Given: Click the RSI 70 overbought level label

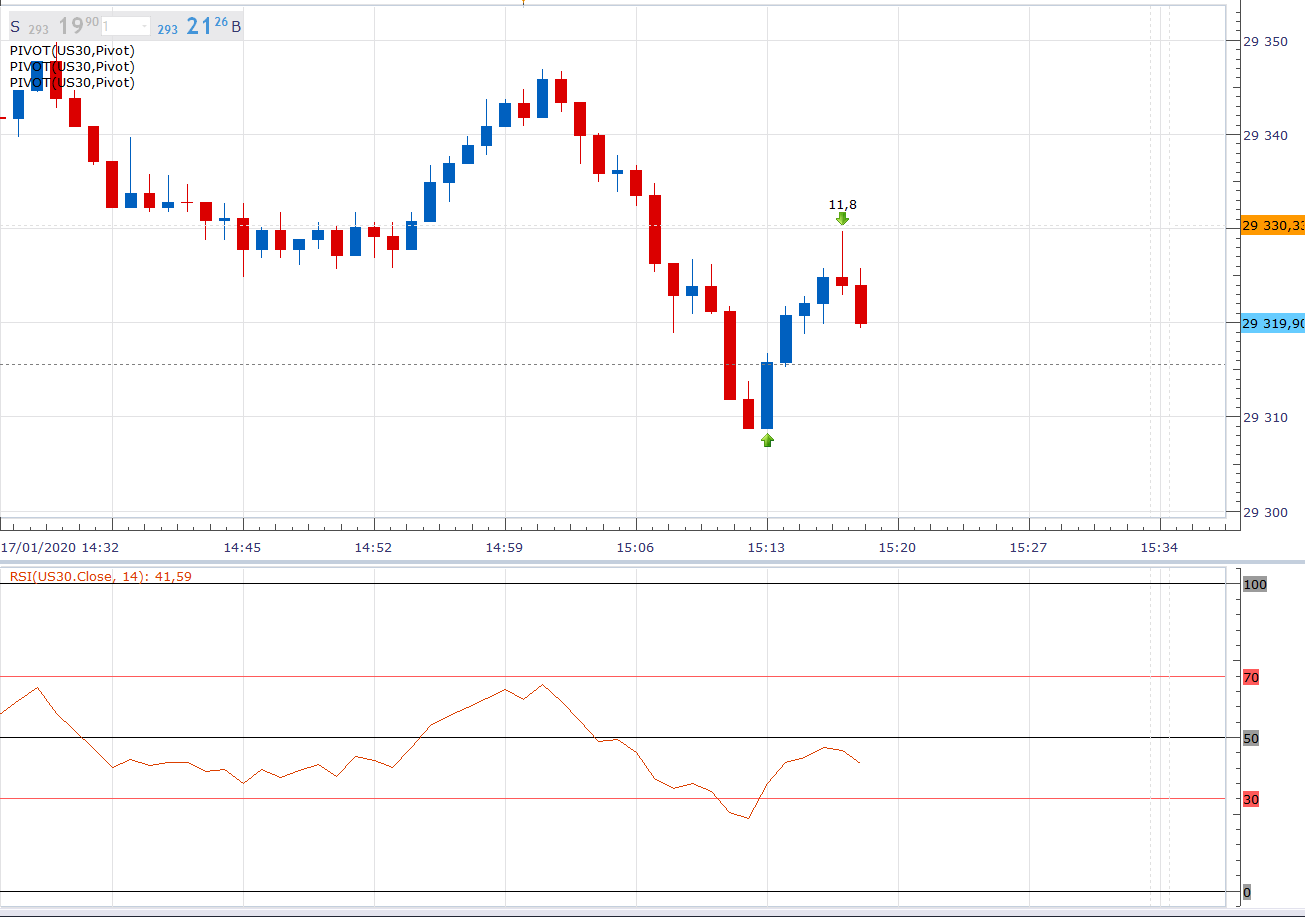Looking at the screenshot, I should 1251,677.
